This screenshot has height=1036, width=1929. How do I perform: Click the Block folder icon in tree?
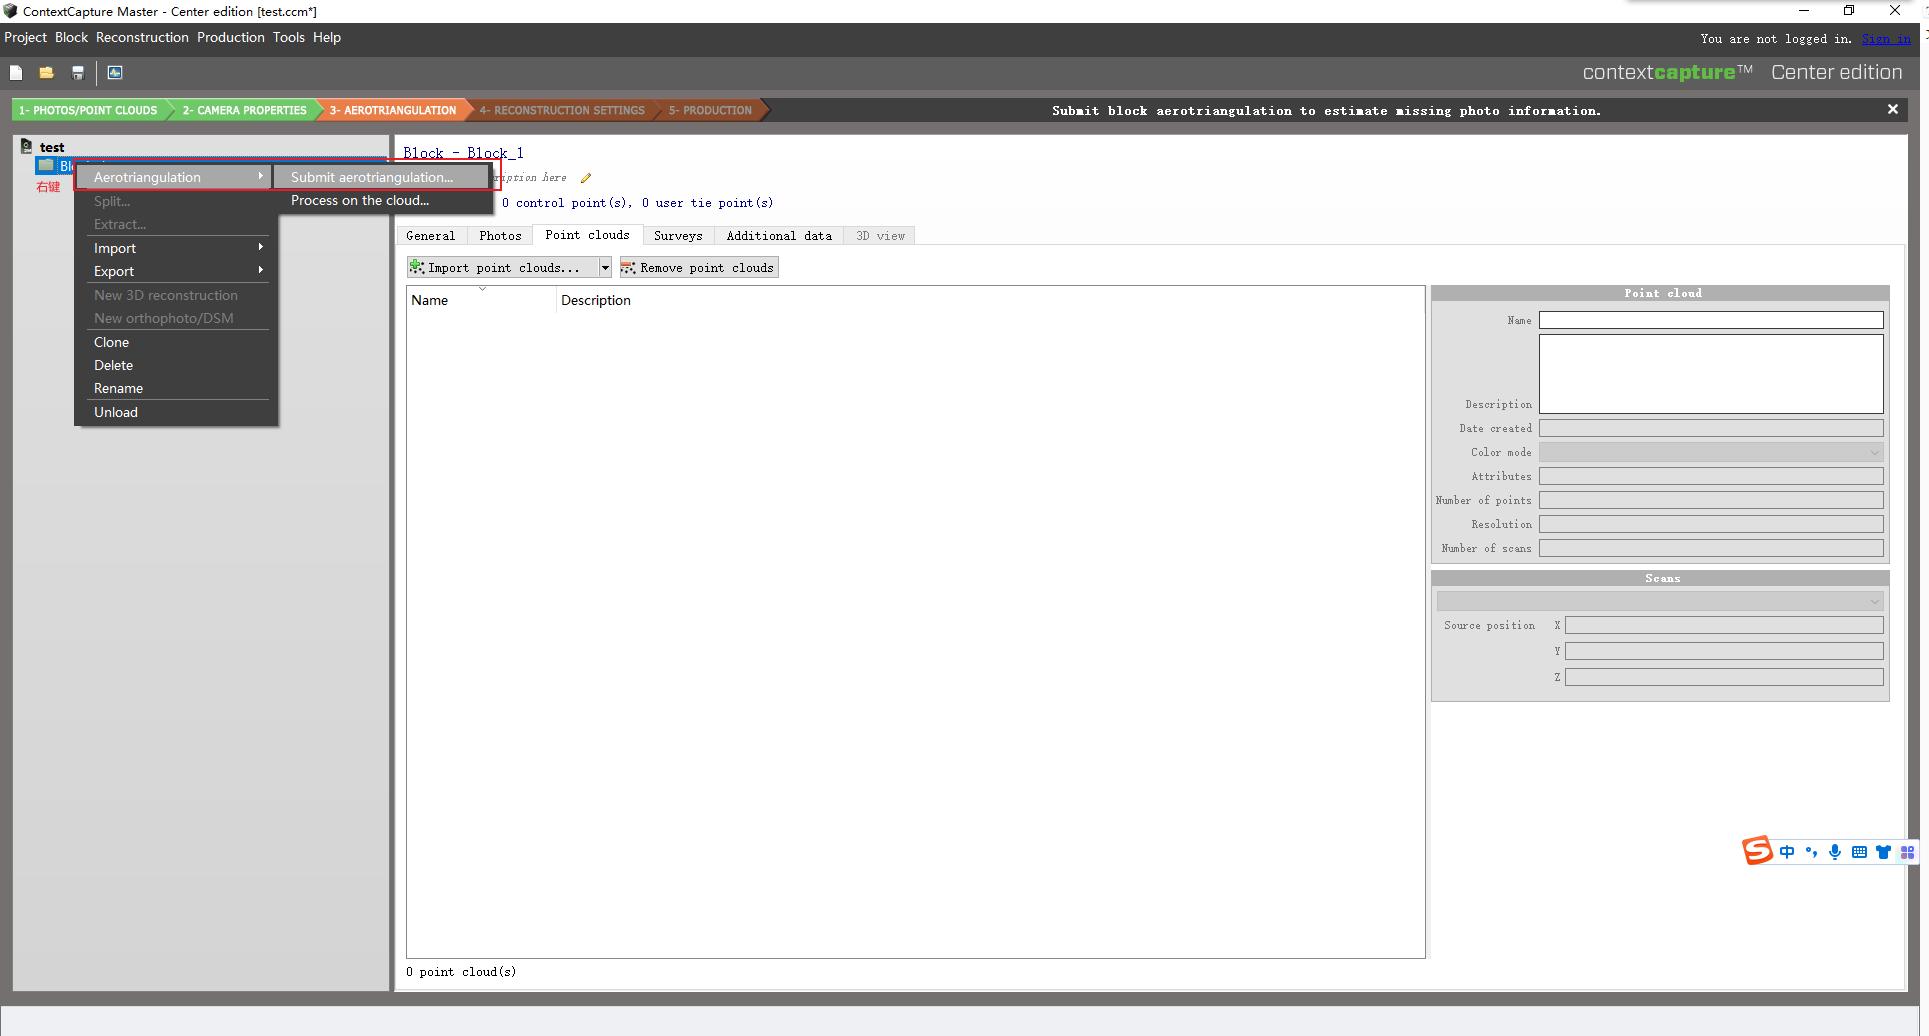tap(46, 165)
